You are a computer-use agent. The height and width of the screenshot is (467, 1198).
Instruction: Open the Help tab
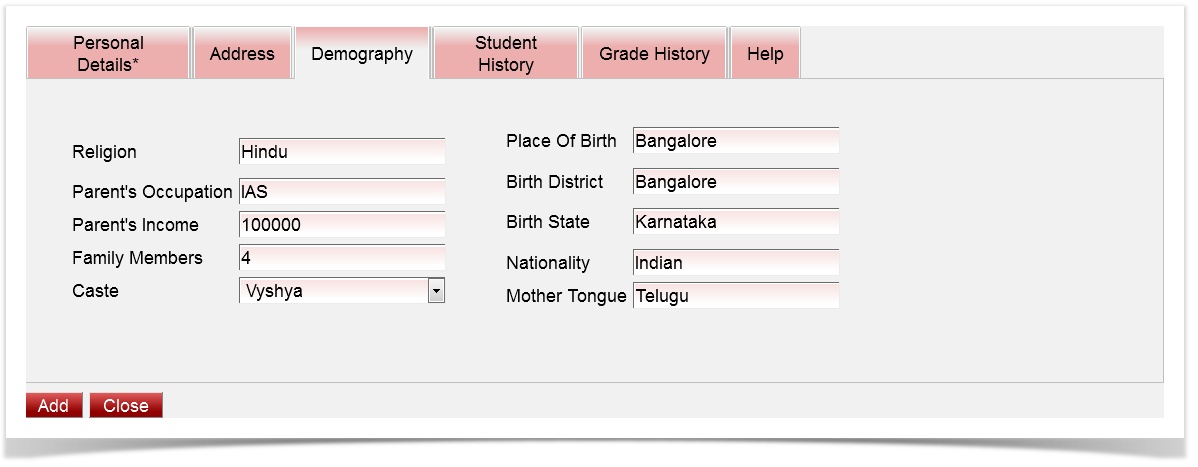pos(765,54)
